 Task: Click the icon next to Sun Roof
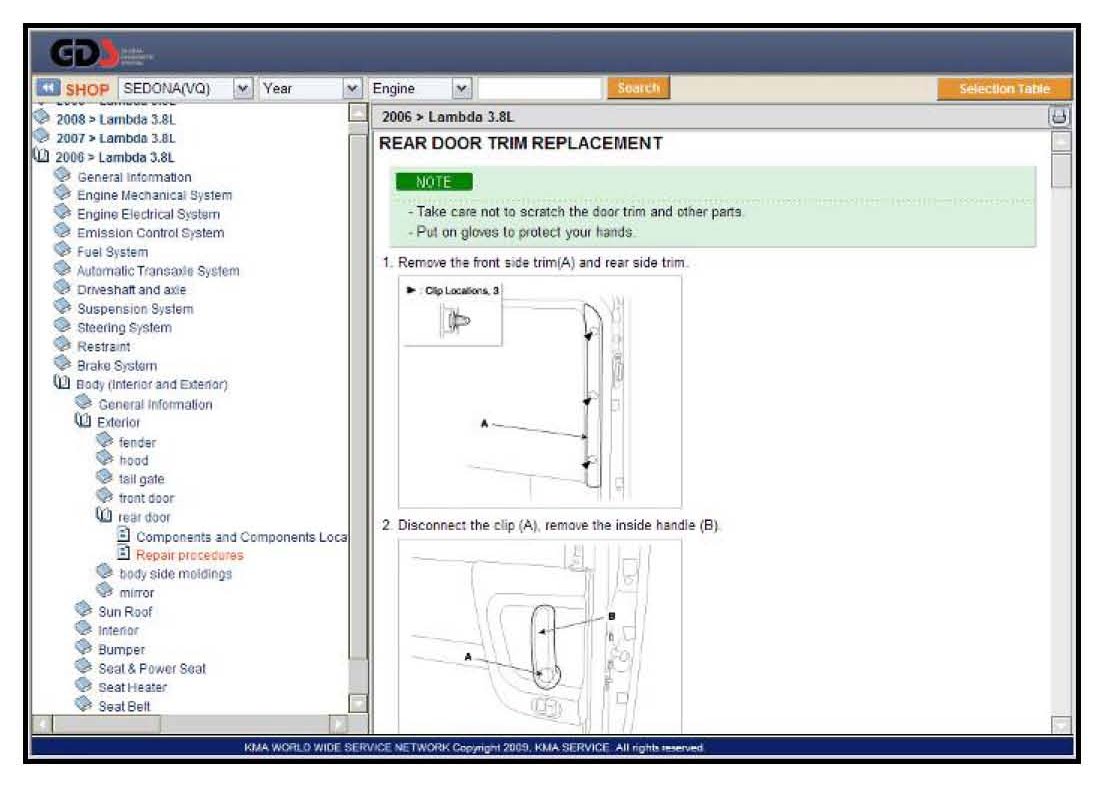click(x=84, y=611)
